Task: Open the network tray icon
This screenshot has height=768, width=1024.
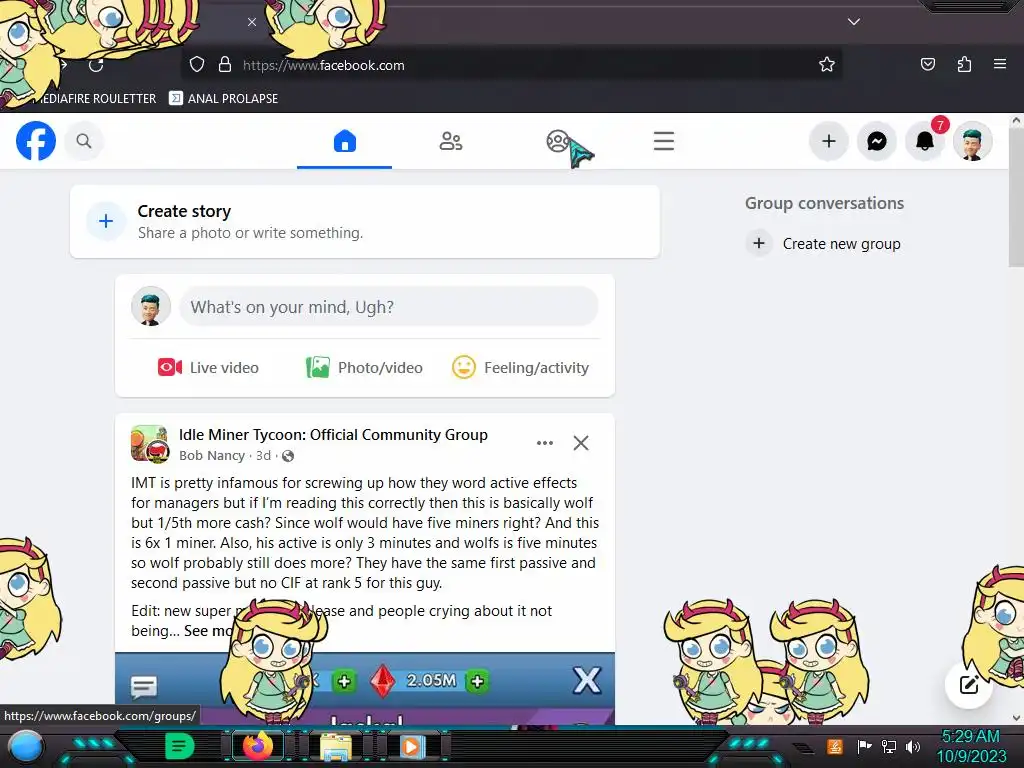Action: (889, 746)
